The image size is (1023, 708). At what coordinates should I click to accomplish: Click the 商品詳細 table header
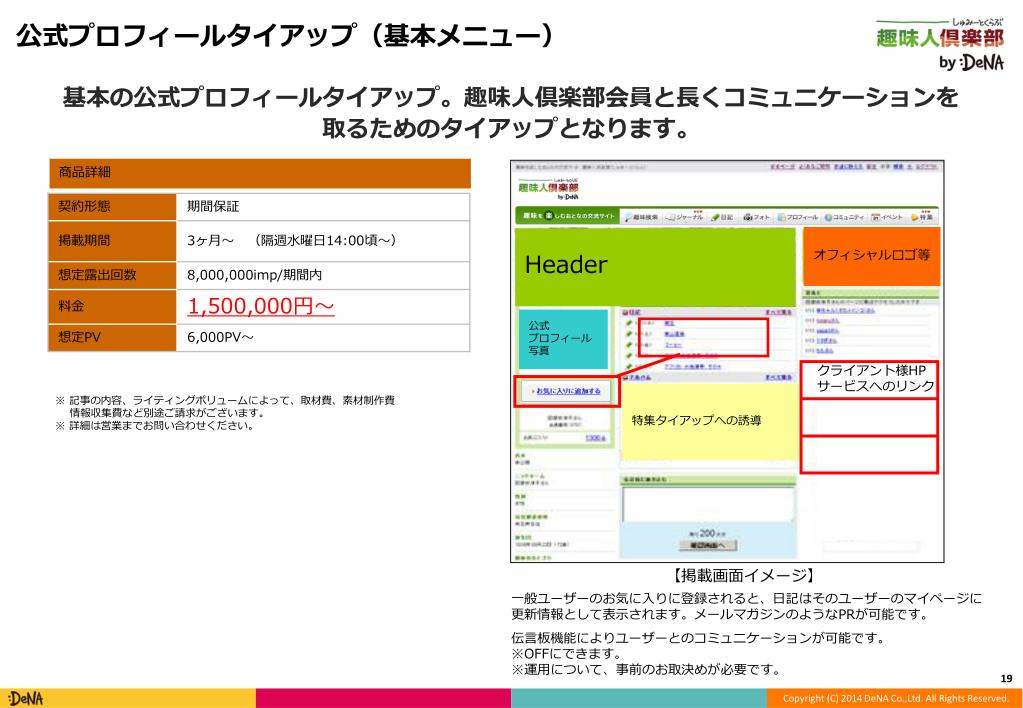(260, 173)
